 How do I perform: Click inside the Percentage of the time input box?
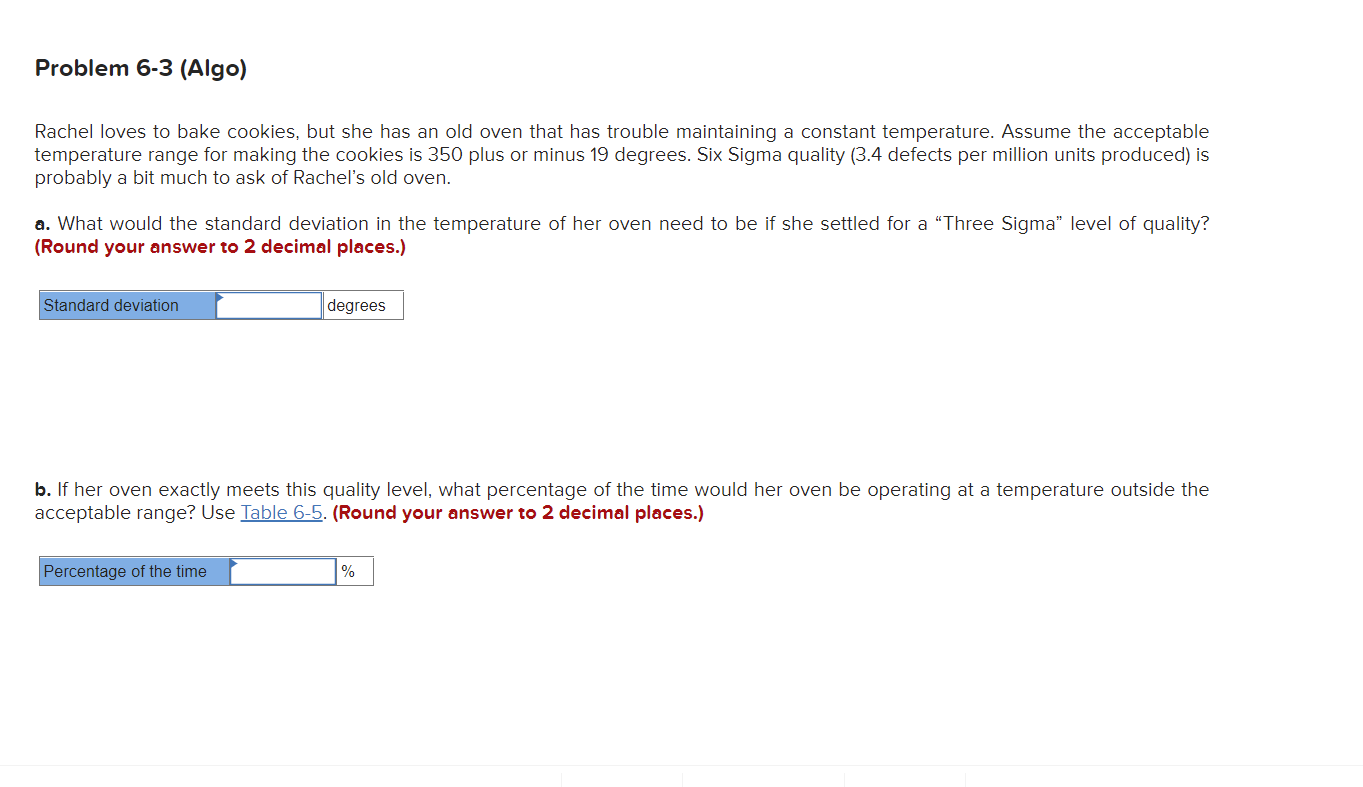point(285,571)
